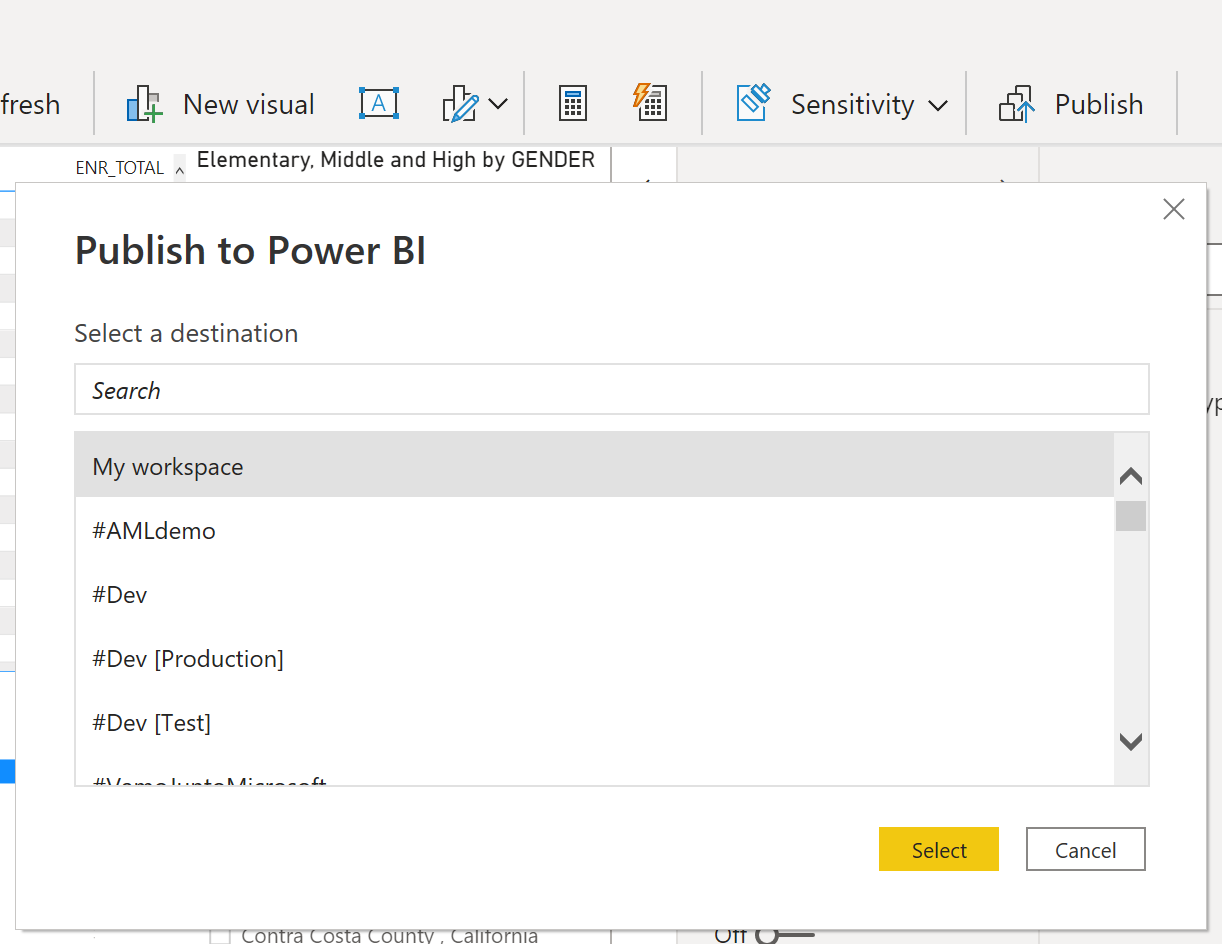Click the ENR_TOTAL sort caret
Viewport: 1222px width, 944px height.
pyautogui.click(x=180, y=169)
